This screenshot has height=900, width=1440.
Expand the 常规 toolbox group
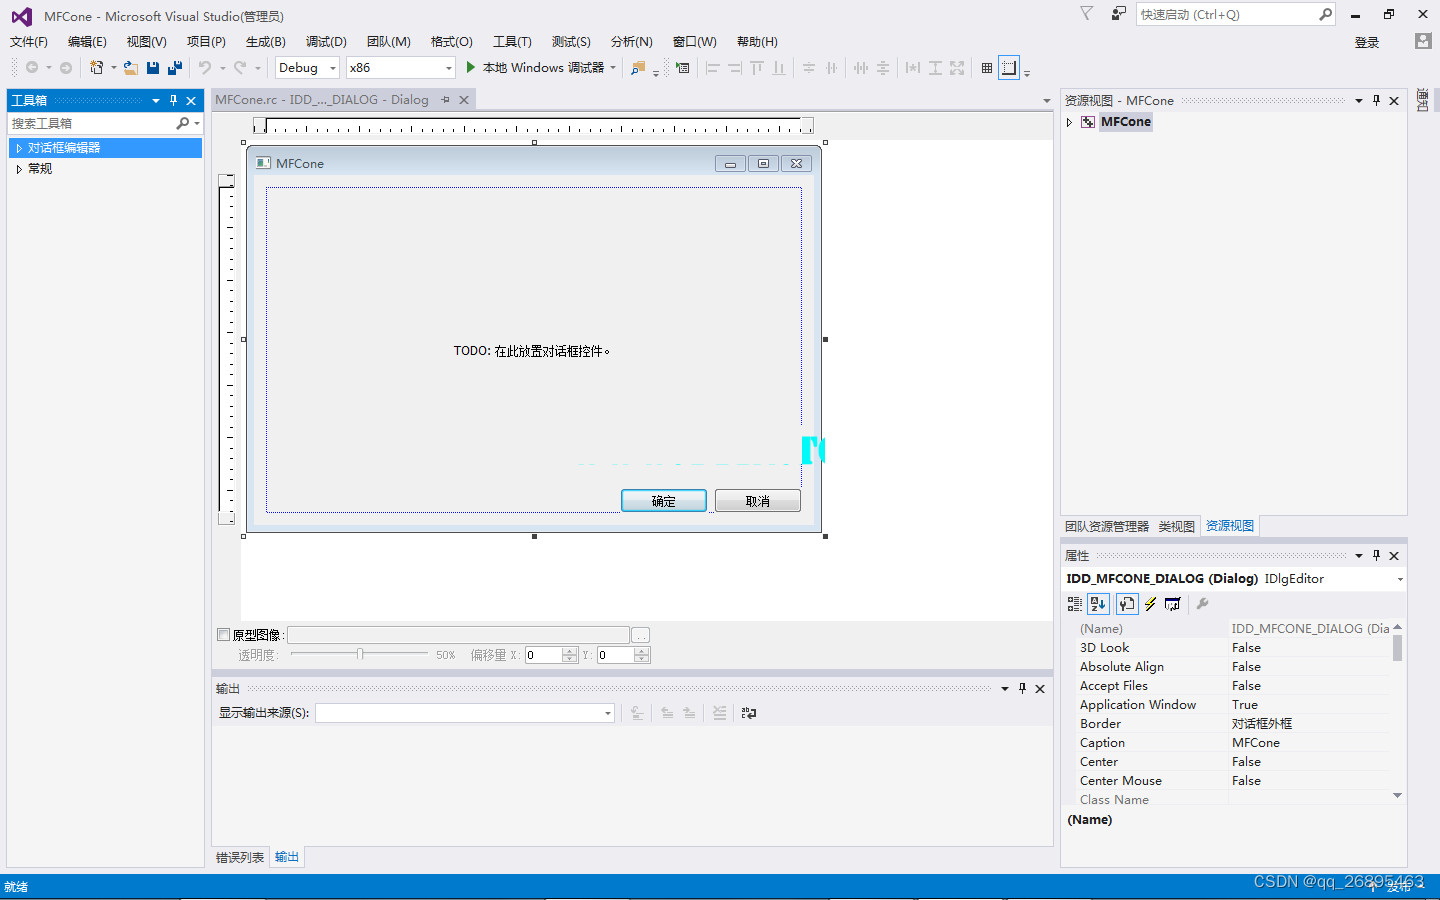click(19, 169)
